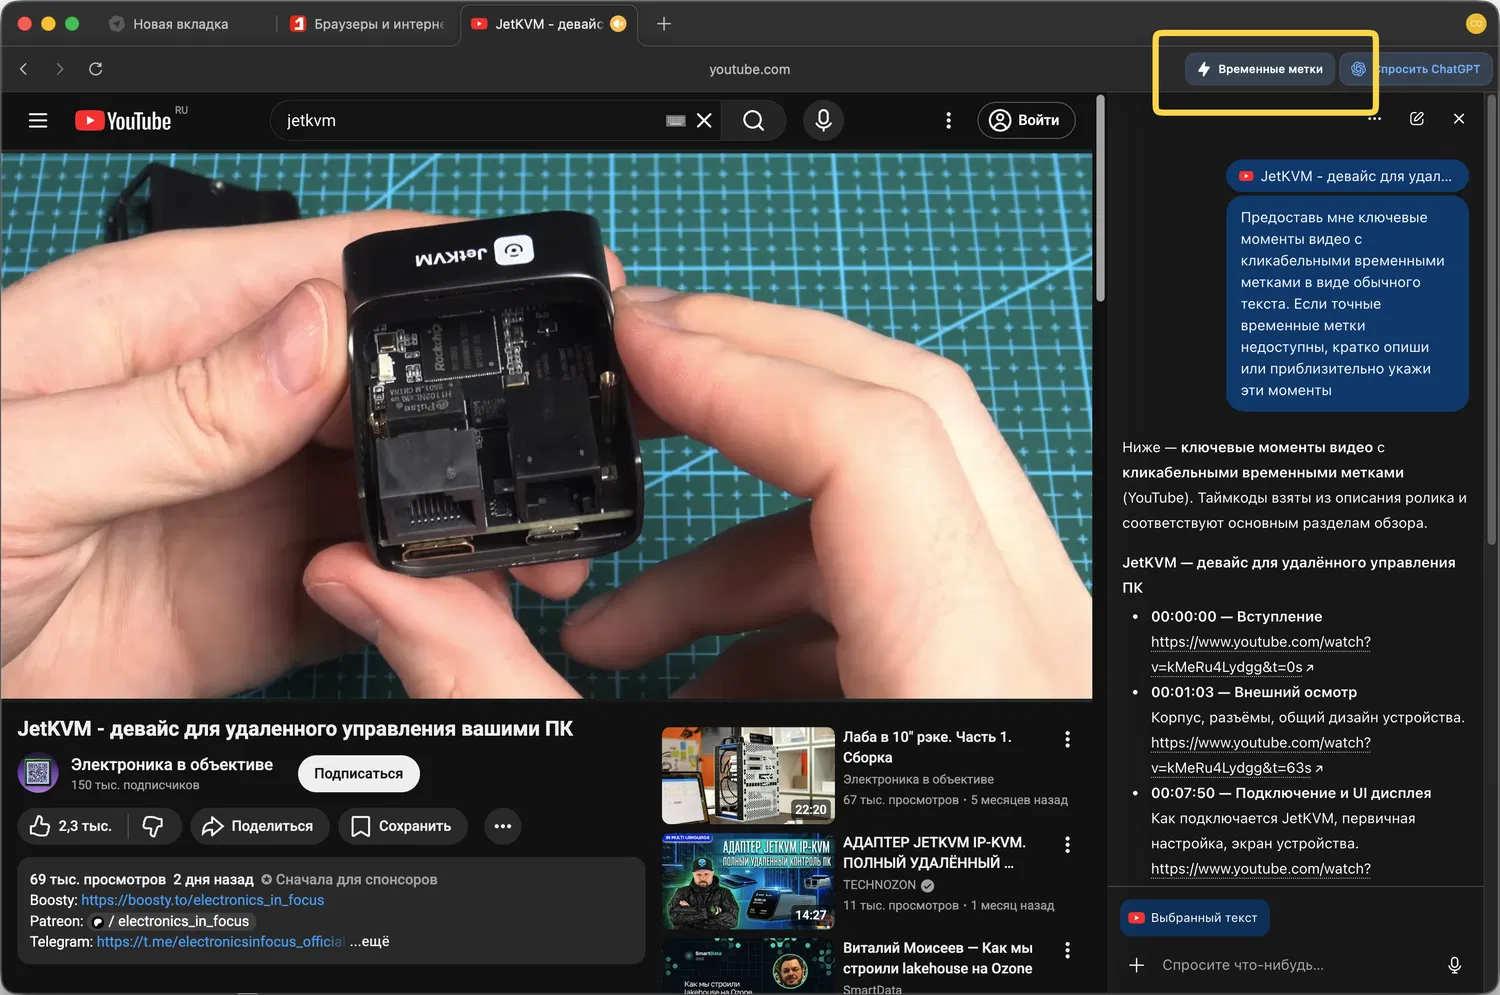1500x995 pixels.
Task: Open the ChatGPT sidebar more options menu
Action: pyautogui.click(x=1375, y=119)
